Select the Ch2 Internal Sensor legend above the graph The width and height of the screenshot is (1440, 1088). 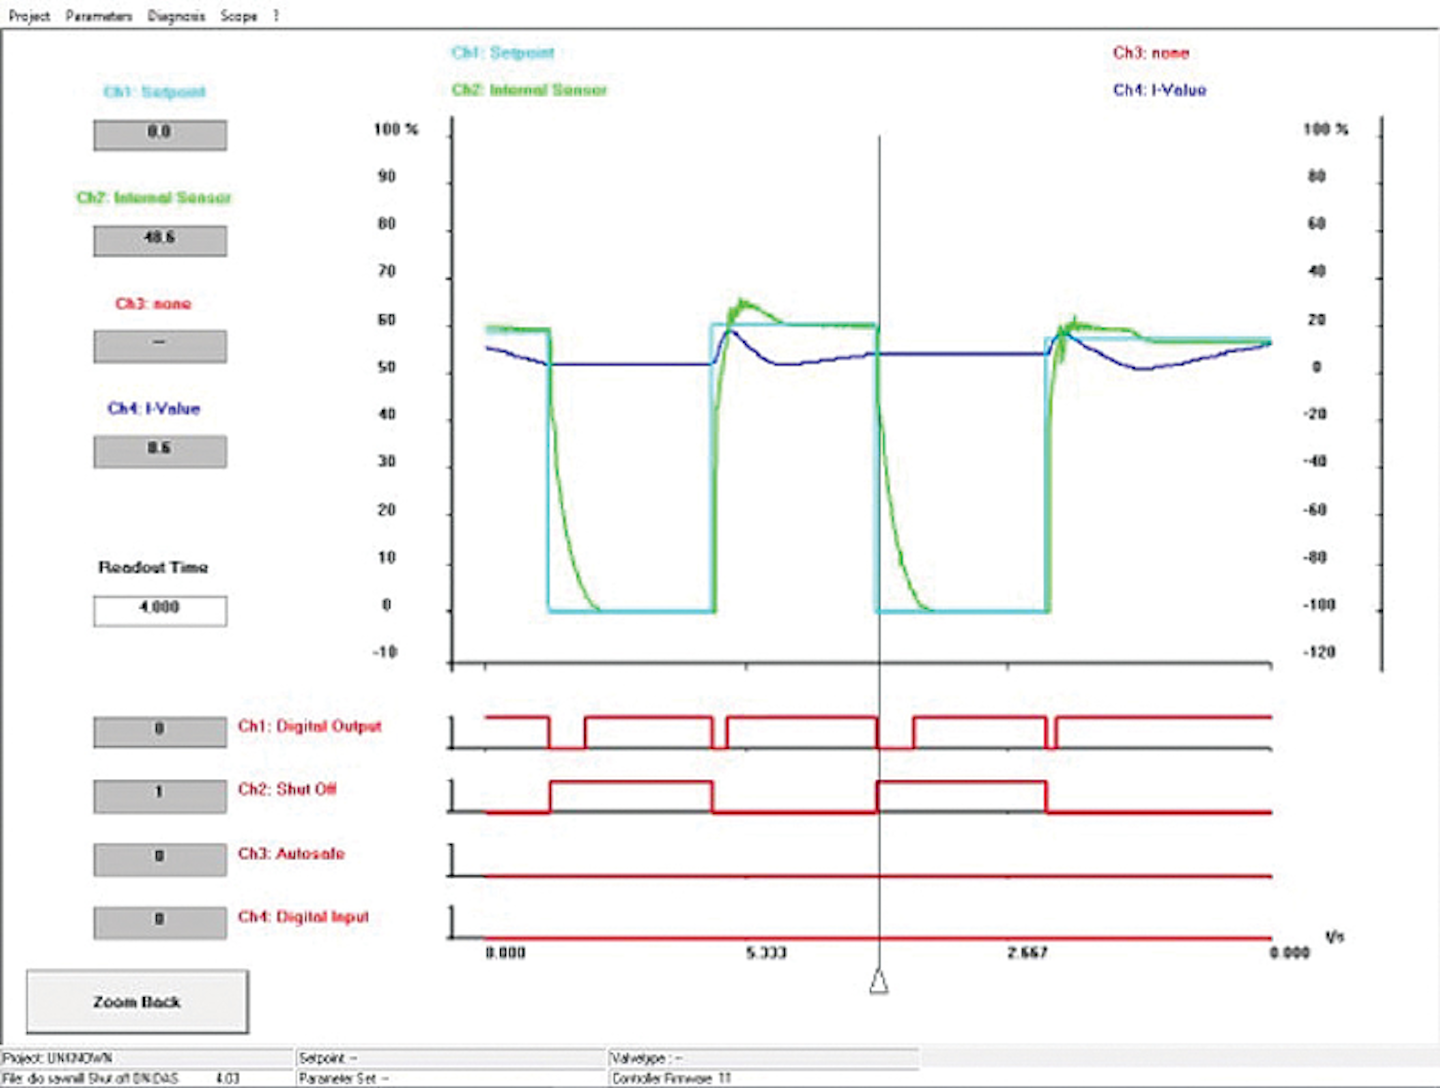tap(529, 90)
